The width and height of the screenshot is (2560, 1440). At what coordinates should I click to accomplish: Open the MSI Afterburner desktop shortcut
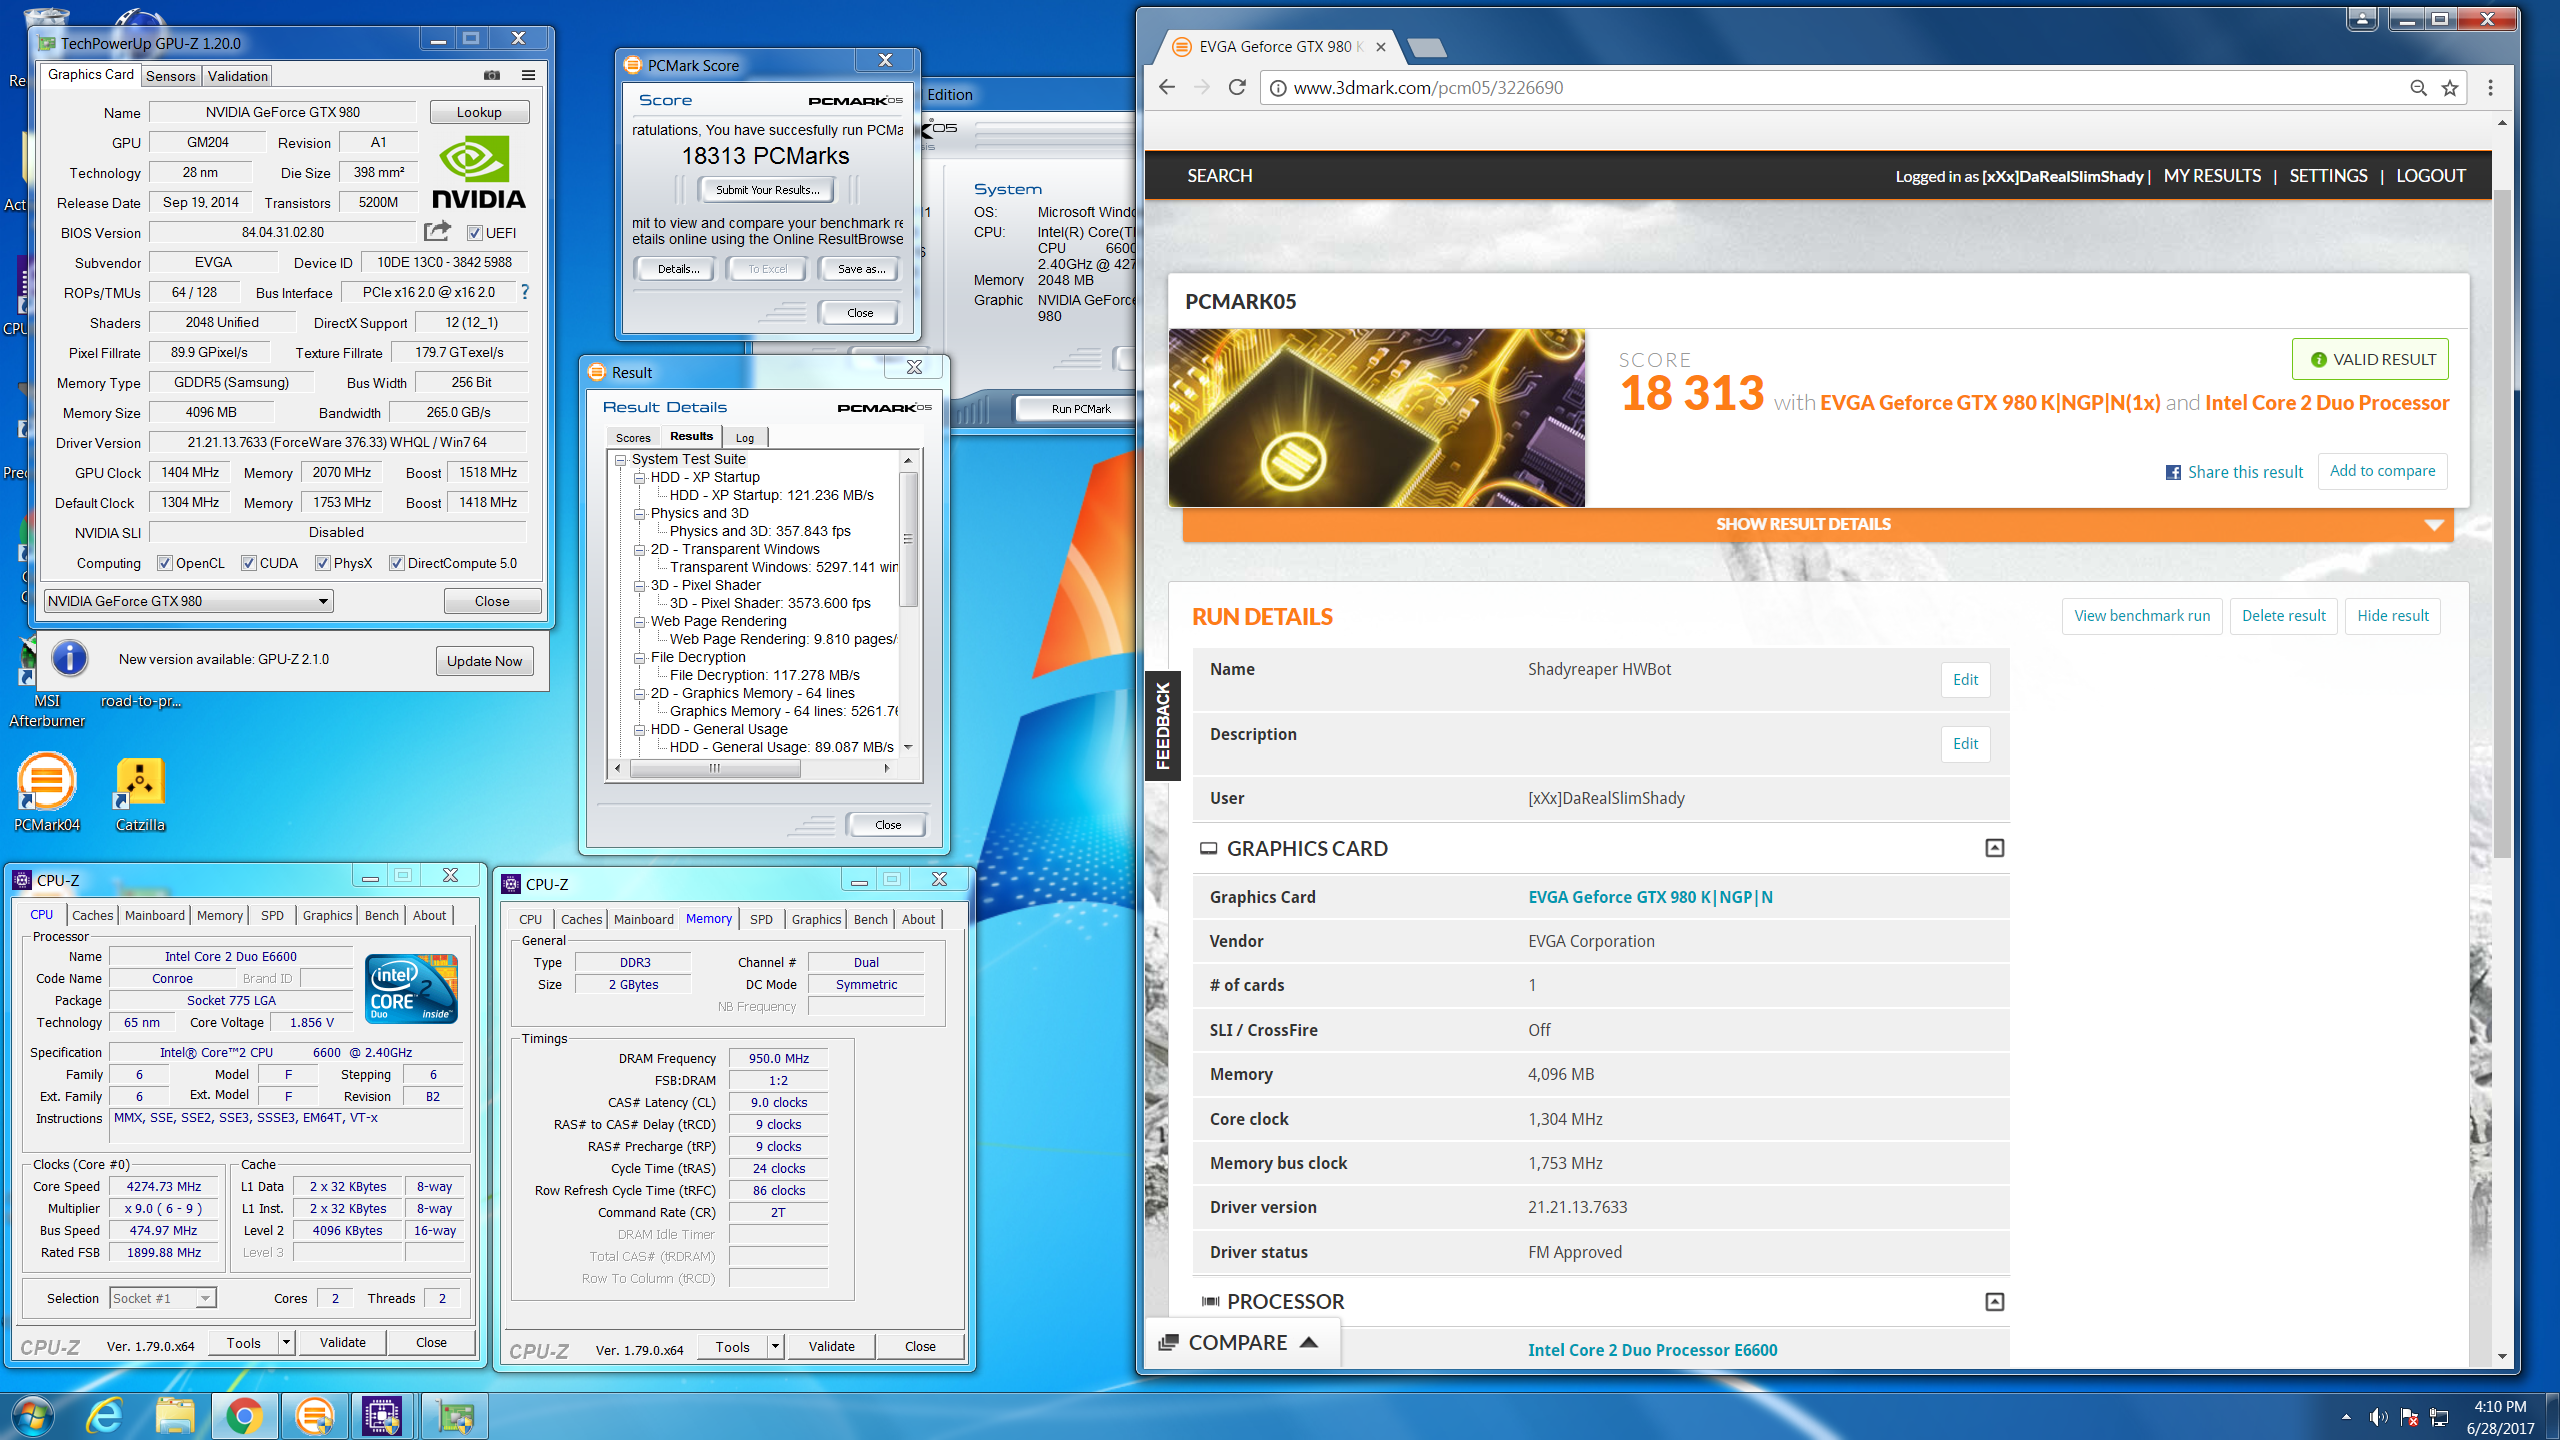click(x=46, y=680)
